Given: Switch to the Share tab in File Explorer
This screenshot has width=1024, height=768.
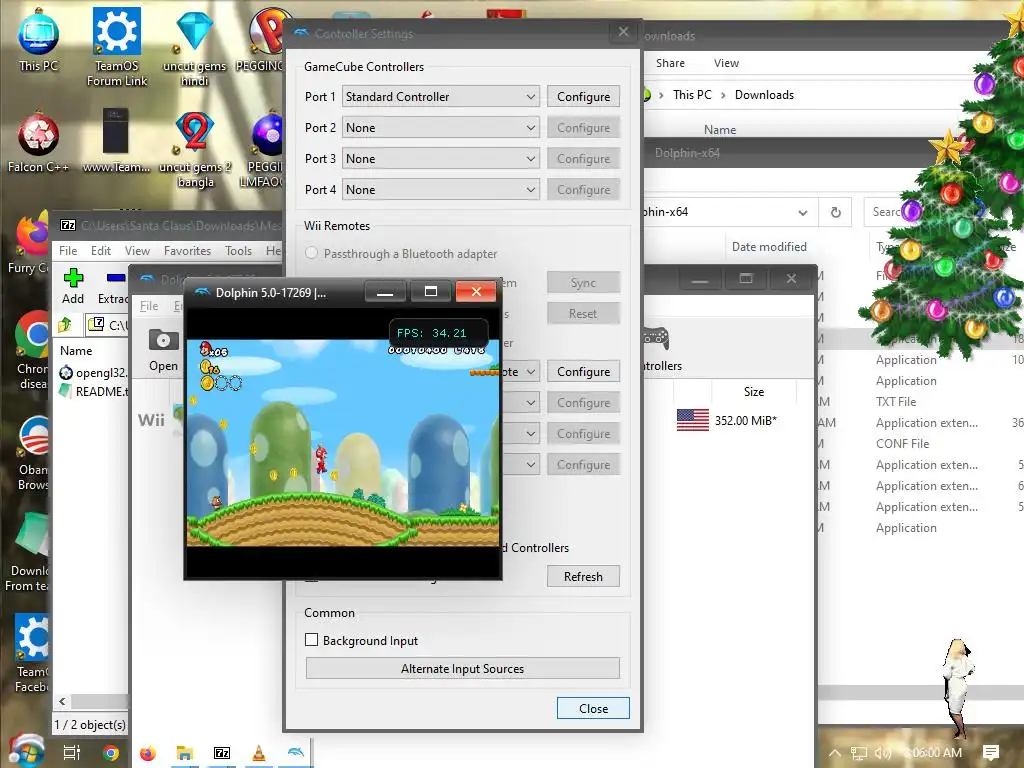Looking at the screenshot, I should pyautogui.click(x=670, y=63).
